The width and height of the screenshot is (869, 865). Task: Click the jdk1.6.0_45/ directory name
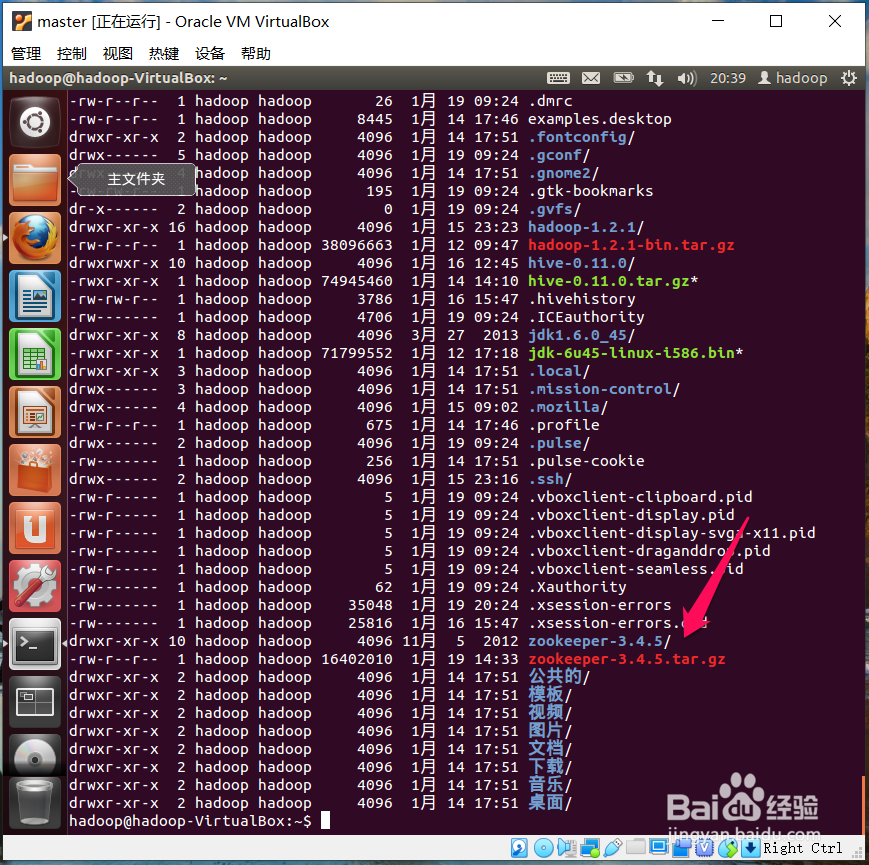581,335
